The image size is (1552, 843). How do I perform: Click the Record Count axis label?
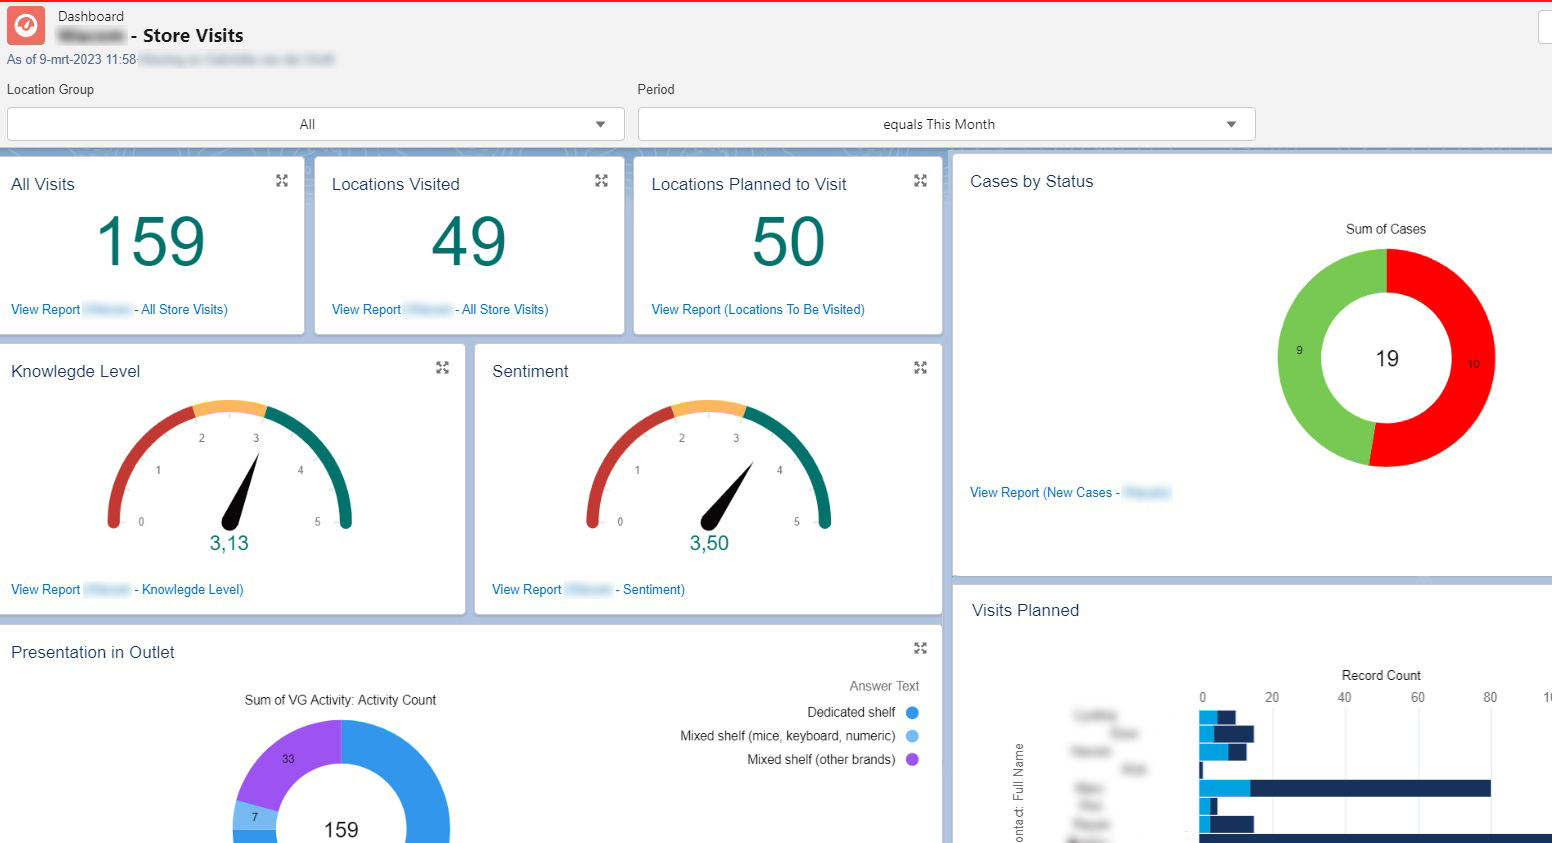click(x=1381, y=676)
